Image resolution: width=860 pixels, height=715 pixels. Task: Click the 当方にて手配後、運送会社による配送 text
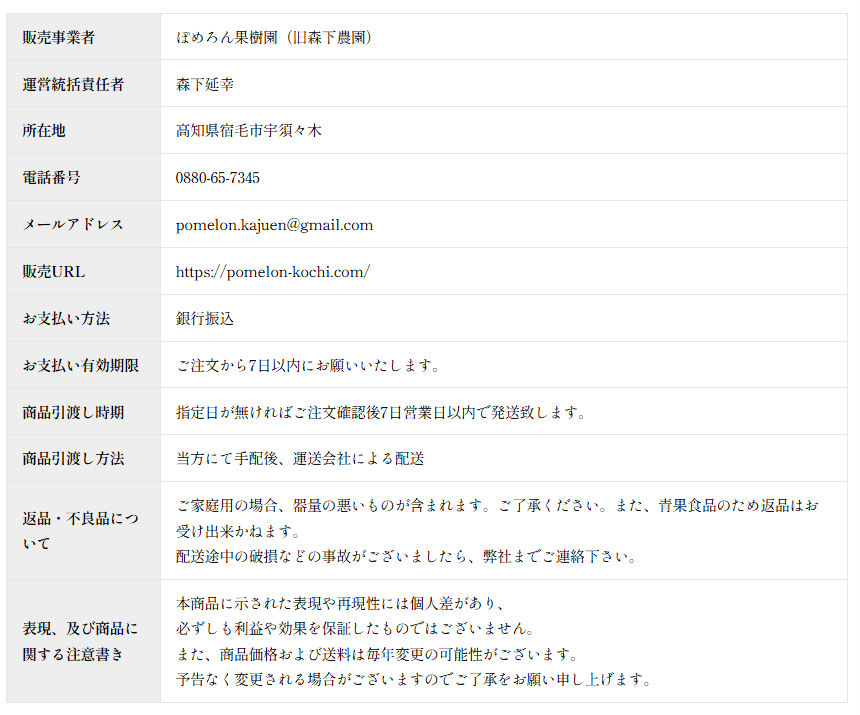click(300, 459)
